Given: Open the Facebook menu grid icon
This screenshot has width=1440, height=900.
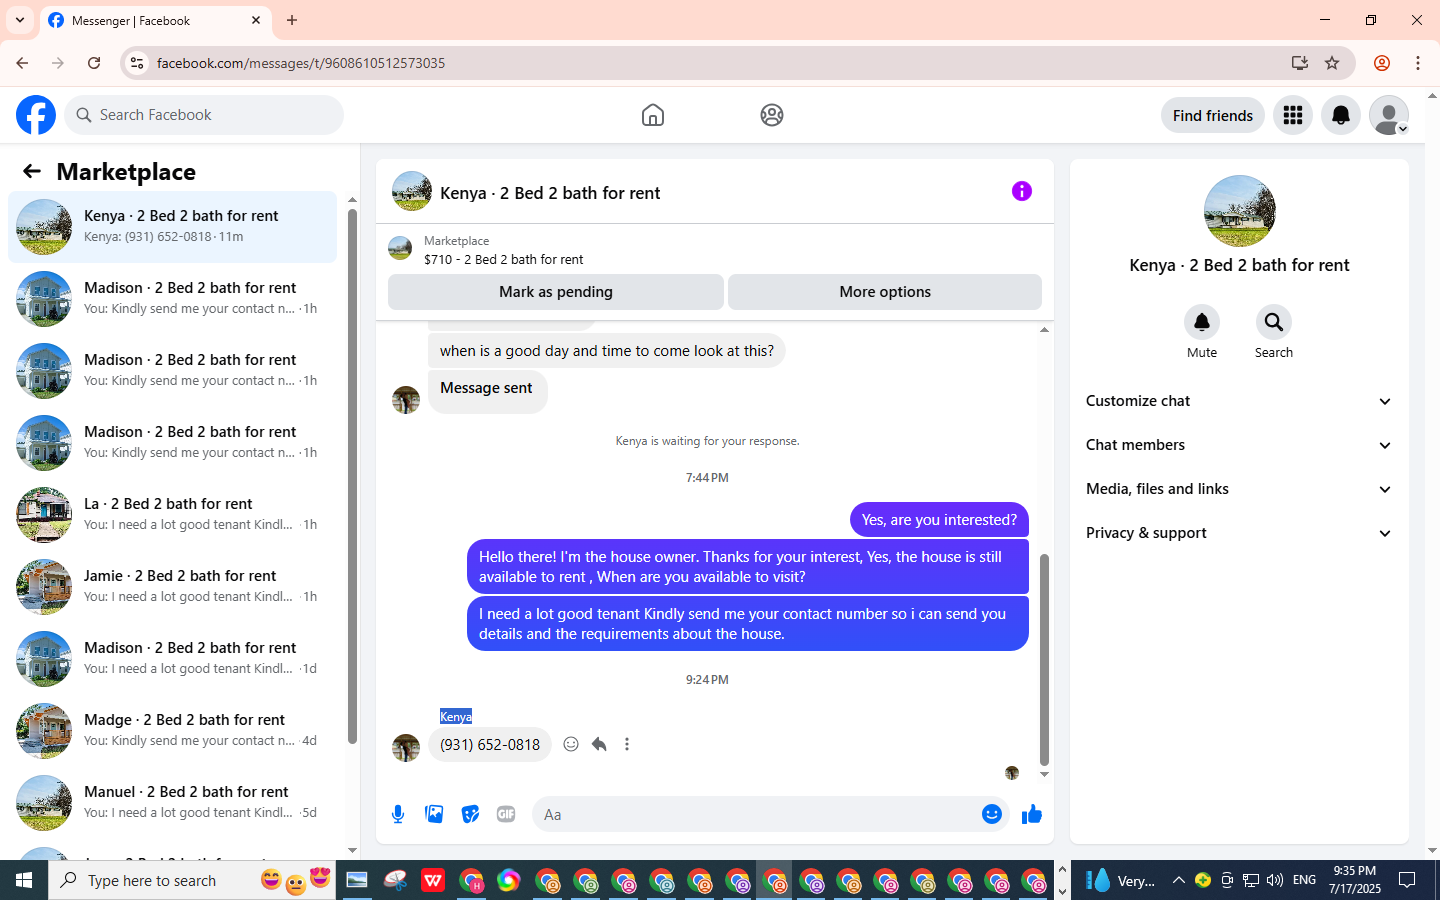Looking at the screenshot, I should pyautogui.click(x=1293, y=115).
